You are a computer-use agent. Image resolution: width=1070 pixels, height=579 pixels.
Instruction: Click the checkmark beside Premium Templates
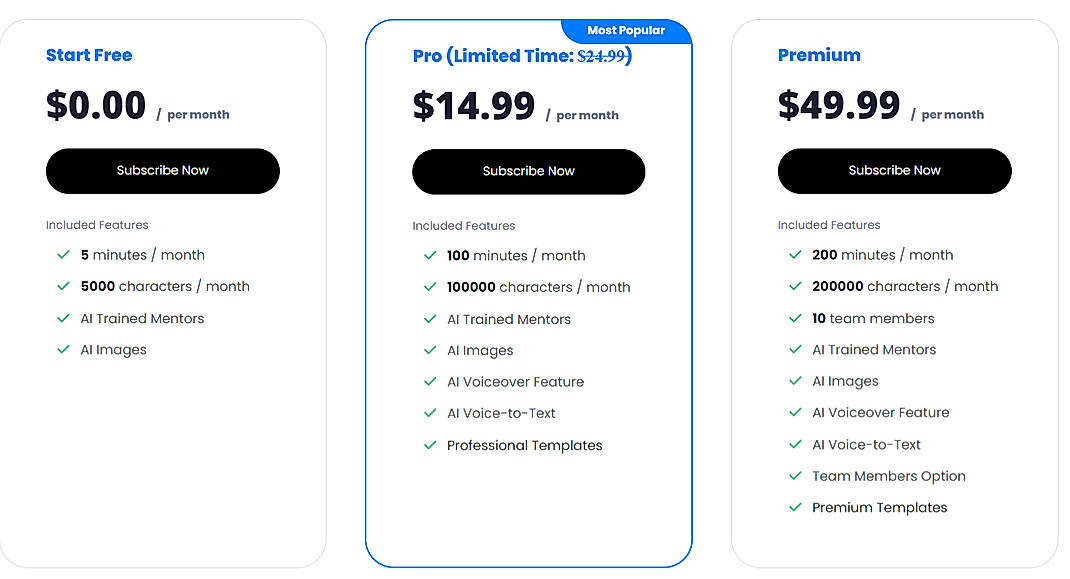pos(795,507)
